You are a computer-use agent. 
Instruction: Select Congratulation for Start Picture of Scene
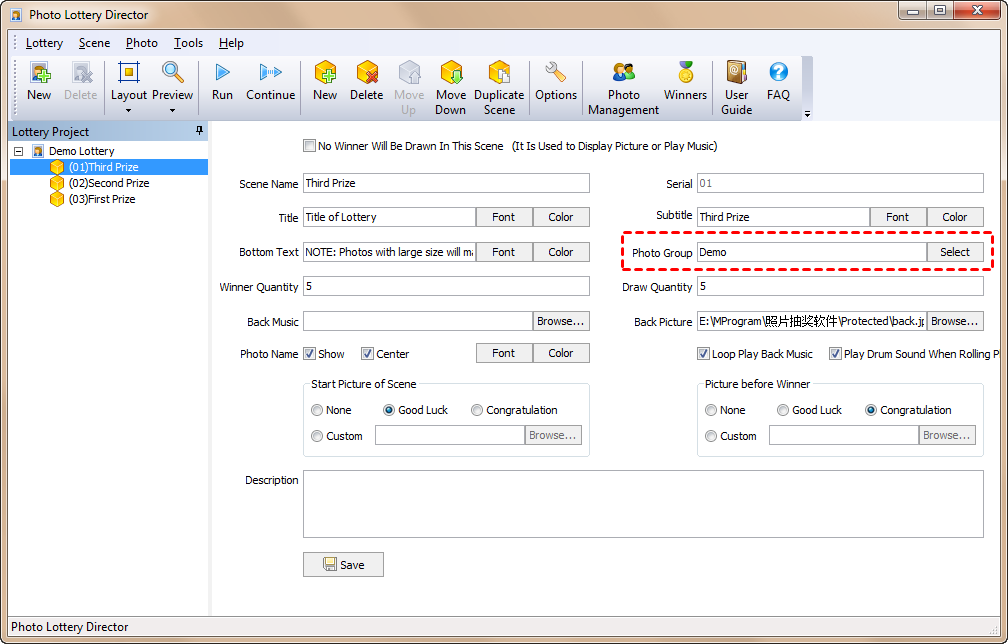pyautogui.click(x=477, y=410)
